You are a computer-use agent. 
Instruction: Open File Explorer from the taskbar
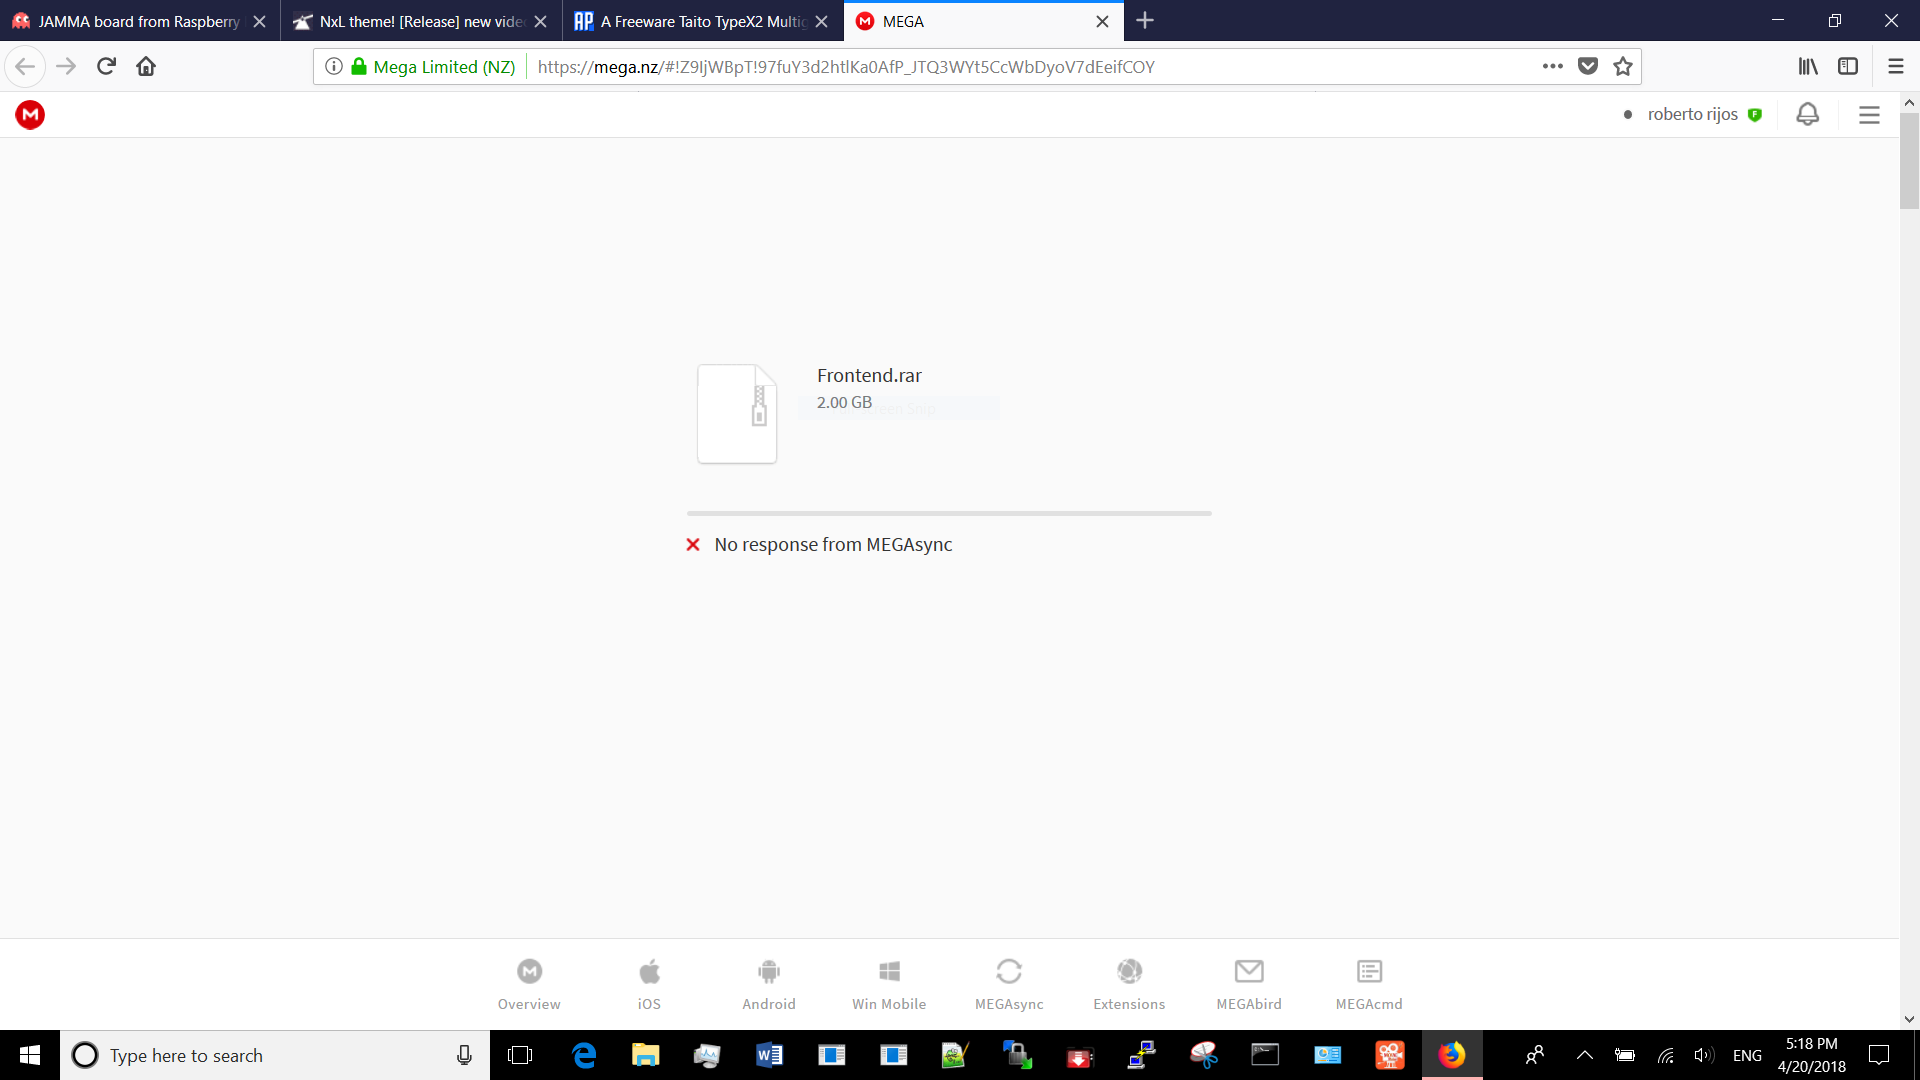tap(645, 1055)
